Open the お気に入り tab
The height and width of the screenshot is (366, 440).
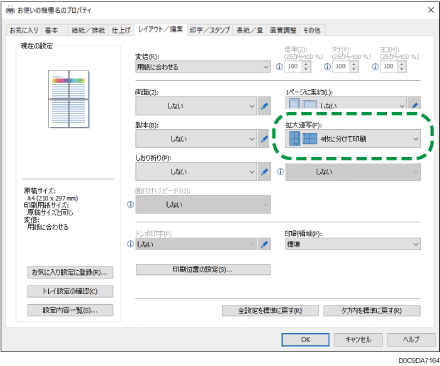(24, 30)
